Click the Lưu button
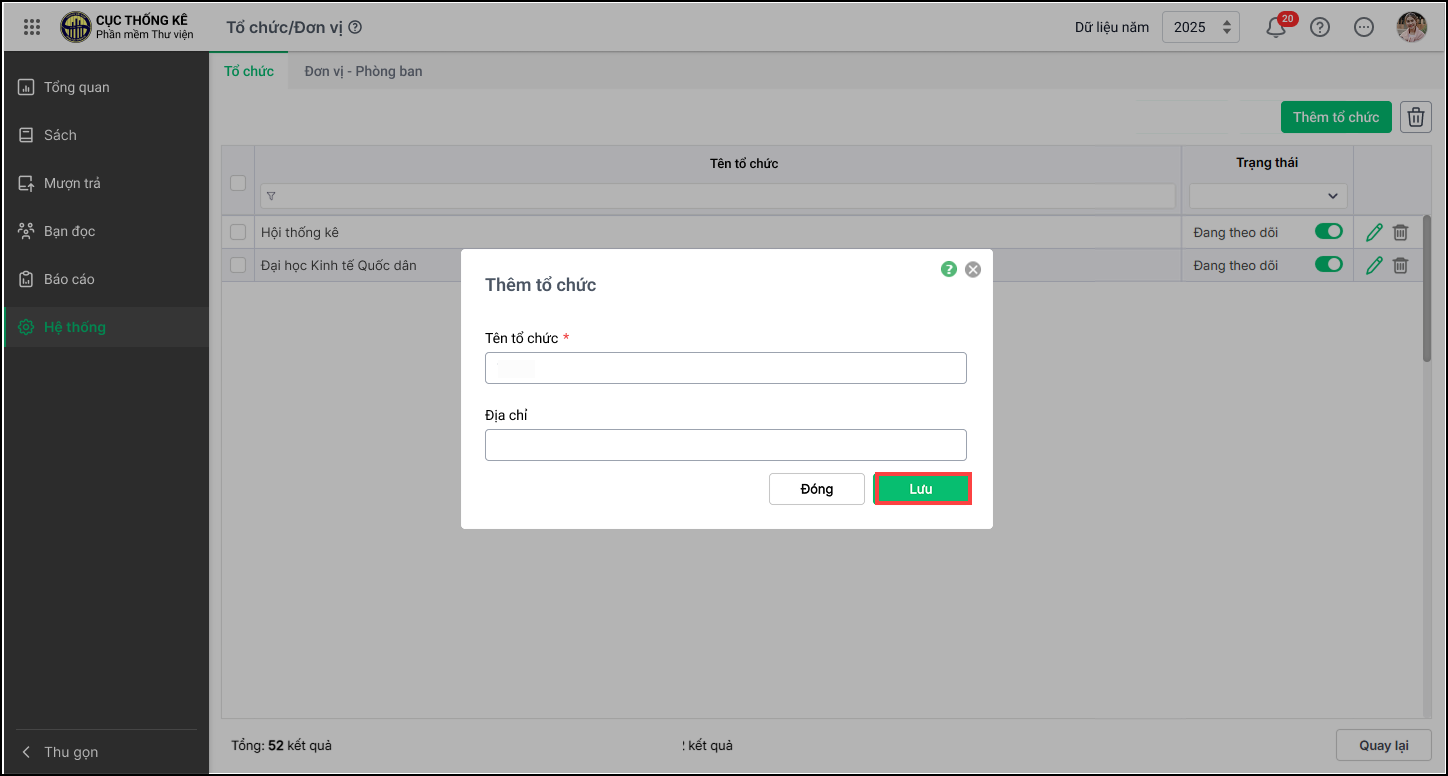The image size is (1448, 776). click(x=921, y=489)
